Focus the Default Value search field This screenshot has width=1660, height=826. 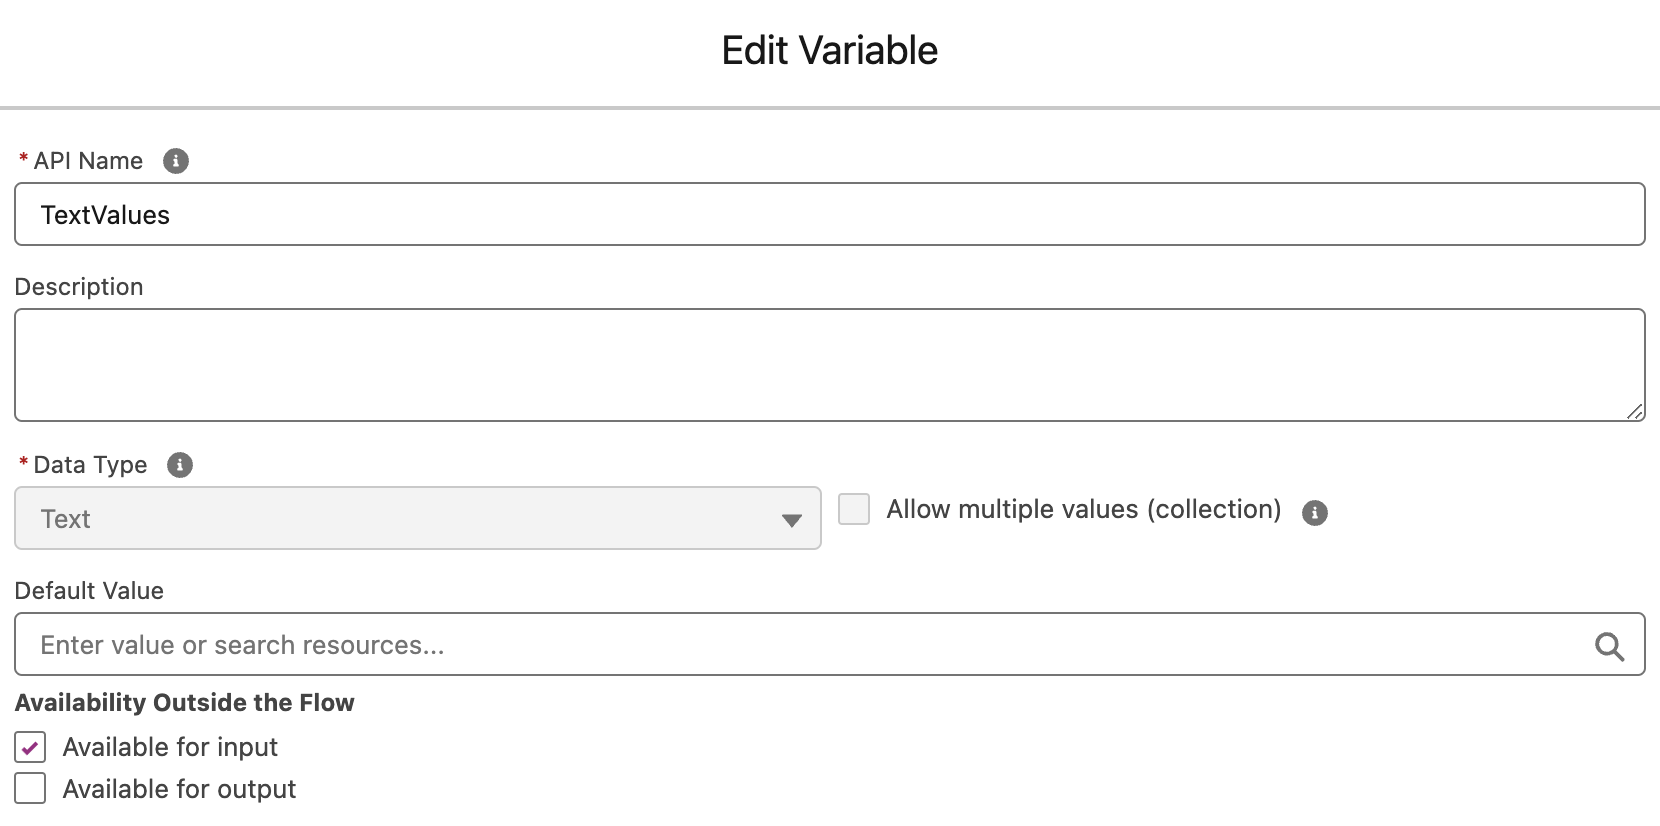coord(700,645)
